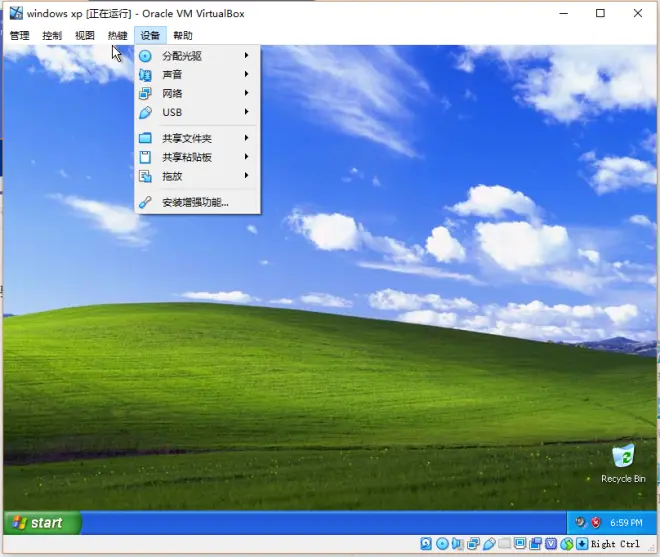Expand the USB submenu
The image size is (660, 557).
[x=197, y=112]
